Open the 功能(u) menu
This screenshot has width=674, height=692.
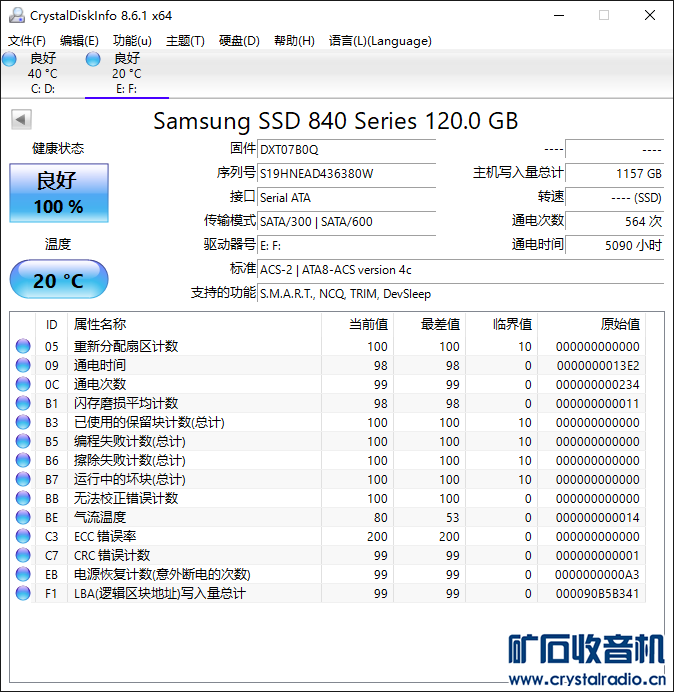click(132, 41)
